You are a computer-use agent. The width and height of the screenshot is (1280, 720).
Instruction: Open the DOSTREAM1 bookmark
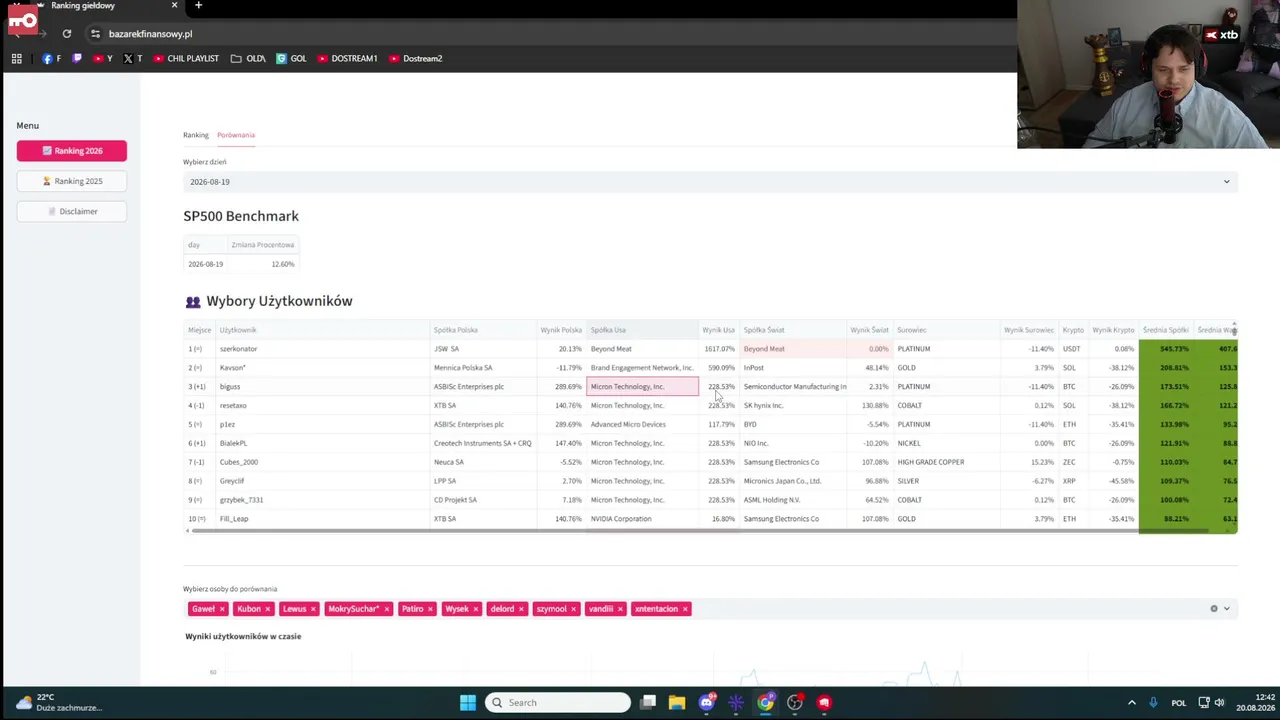(x=347, y=59)
